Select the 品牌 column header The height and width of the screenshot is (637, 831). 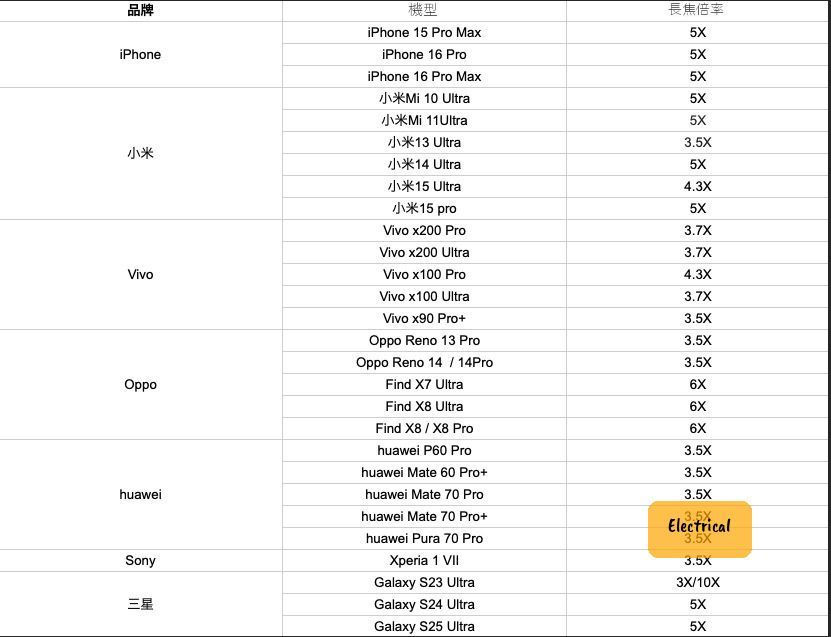[141, 10]
